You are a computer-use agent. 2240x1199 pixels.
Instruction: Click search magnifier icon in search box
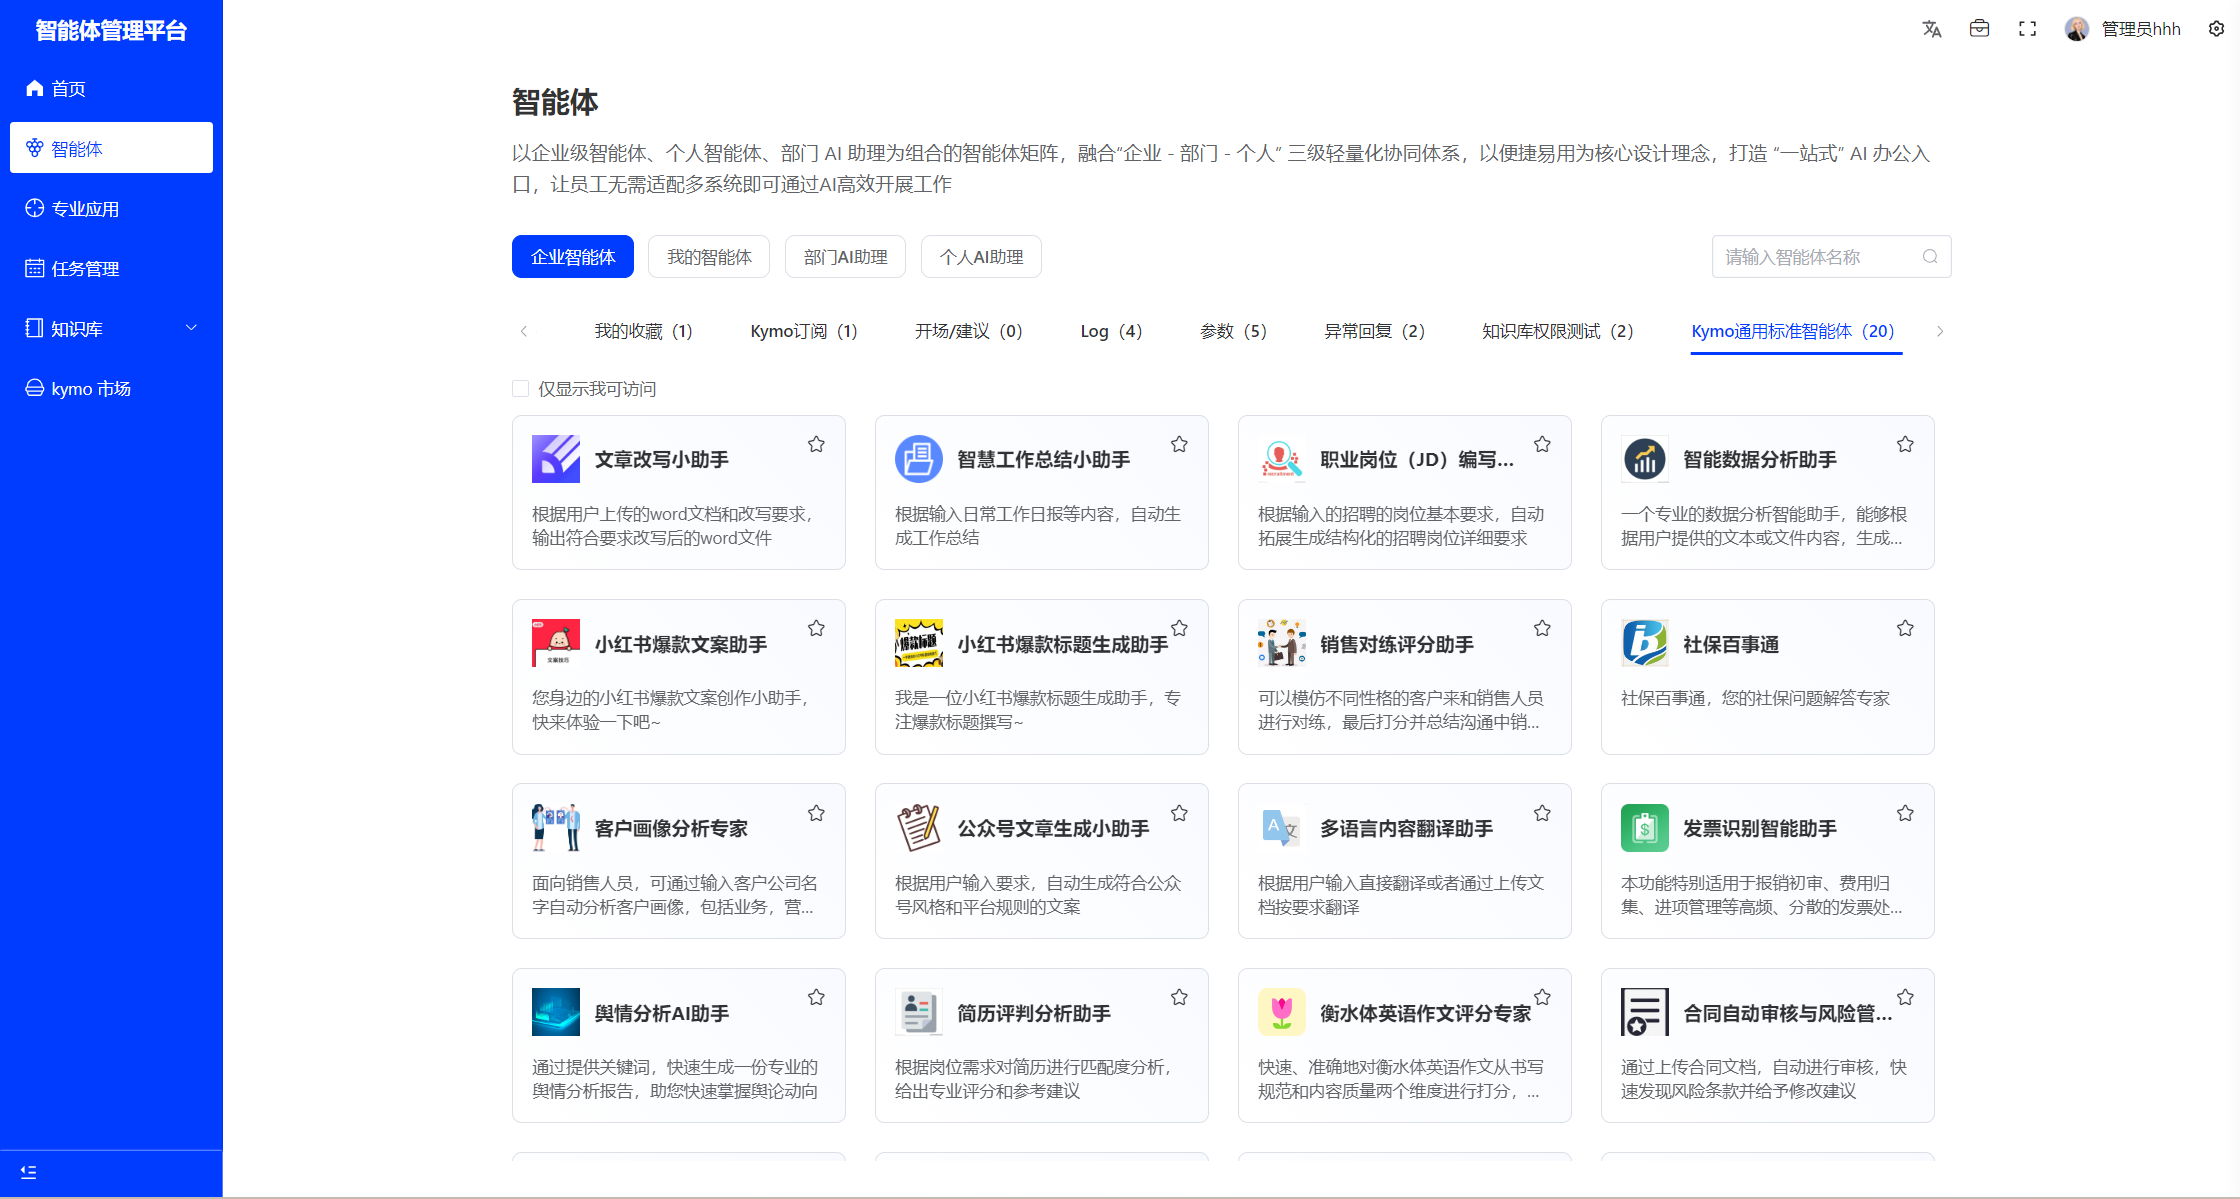(1930, 257)
